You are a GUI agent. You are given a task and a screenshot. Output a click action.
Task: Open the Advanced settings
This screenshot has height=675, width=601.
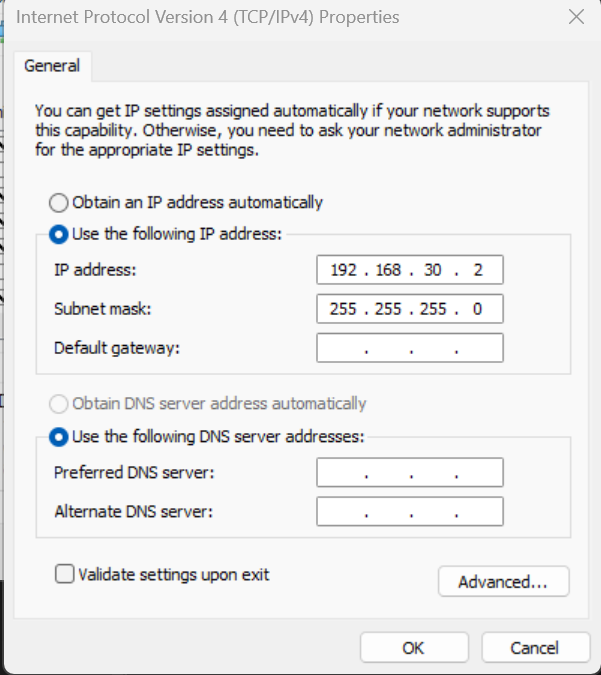click(503, 582)
